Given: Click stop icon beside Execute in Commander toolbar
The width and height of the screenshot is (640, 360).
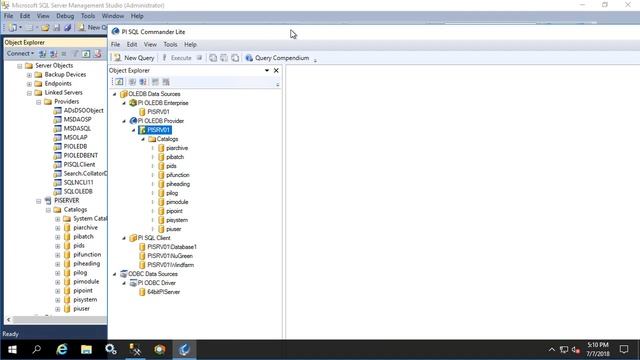Looking at the screenshot, I should pyautogui.click(x=199, y=58).
